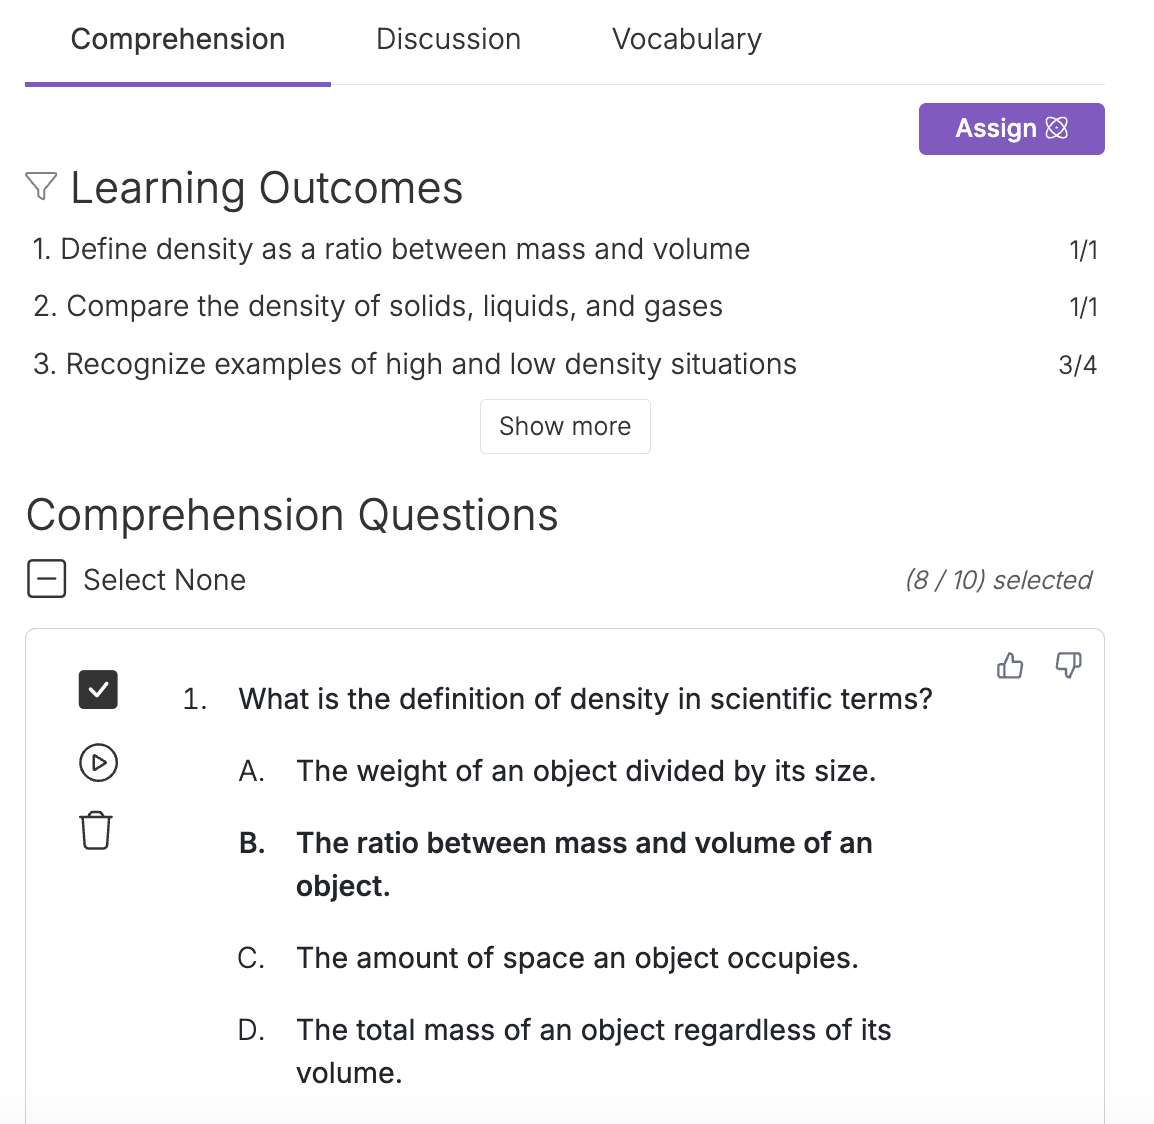
Task: Click the icon inside the Assign button
Action: coord(1055,128)
